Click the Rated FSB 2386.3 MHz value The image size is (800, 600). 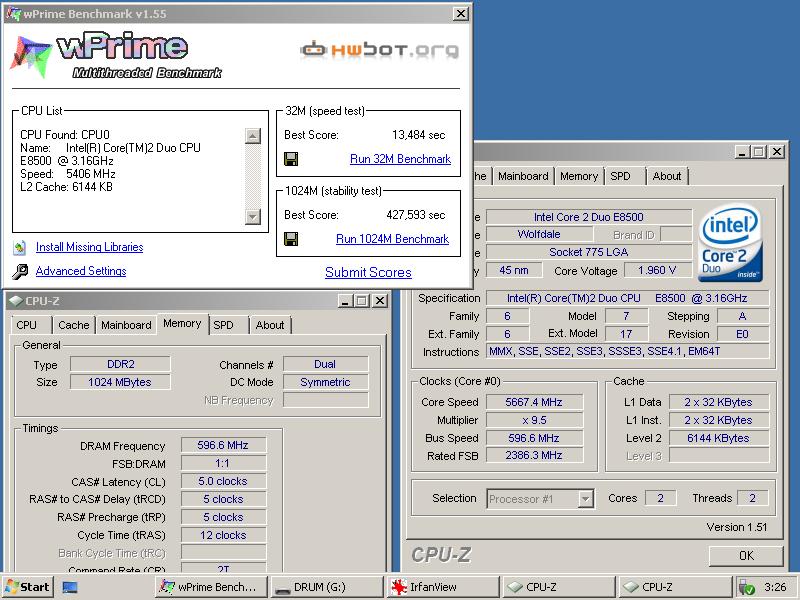[534, 455]
